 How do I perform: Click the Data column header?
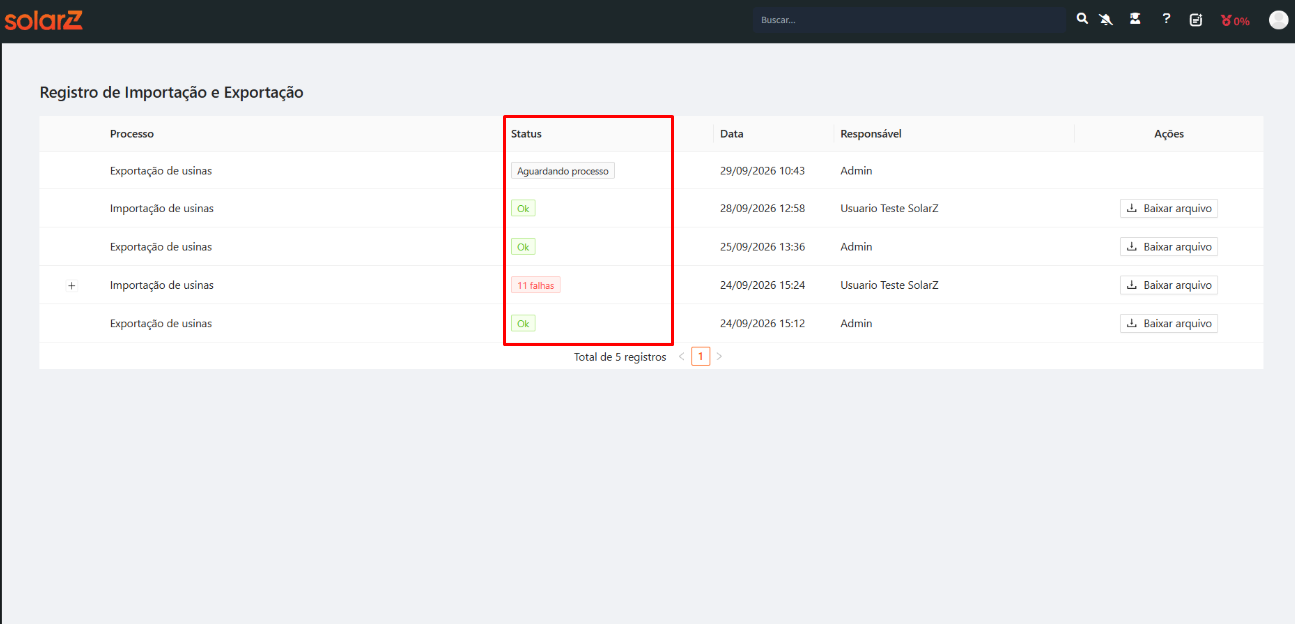[732, 134]
